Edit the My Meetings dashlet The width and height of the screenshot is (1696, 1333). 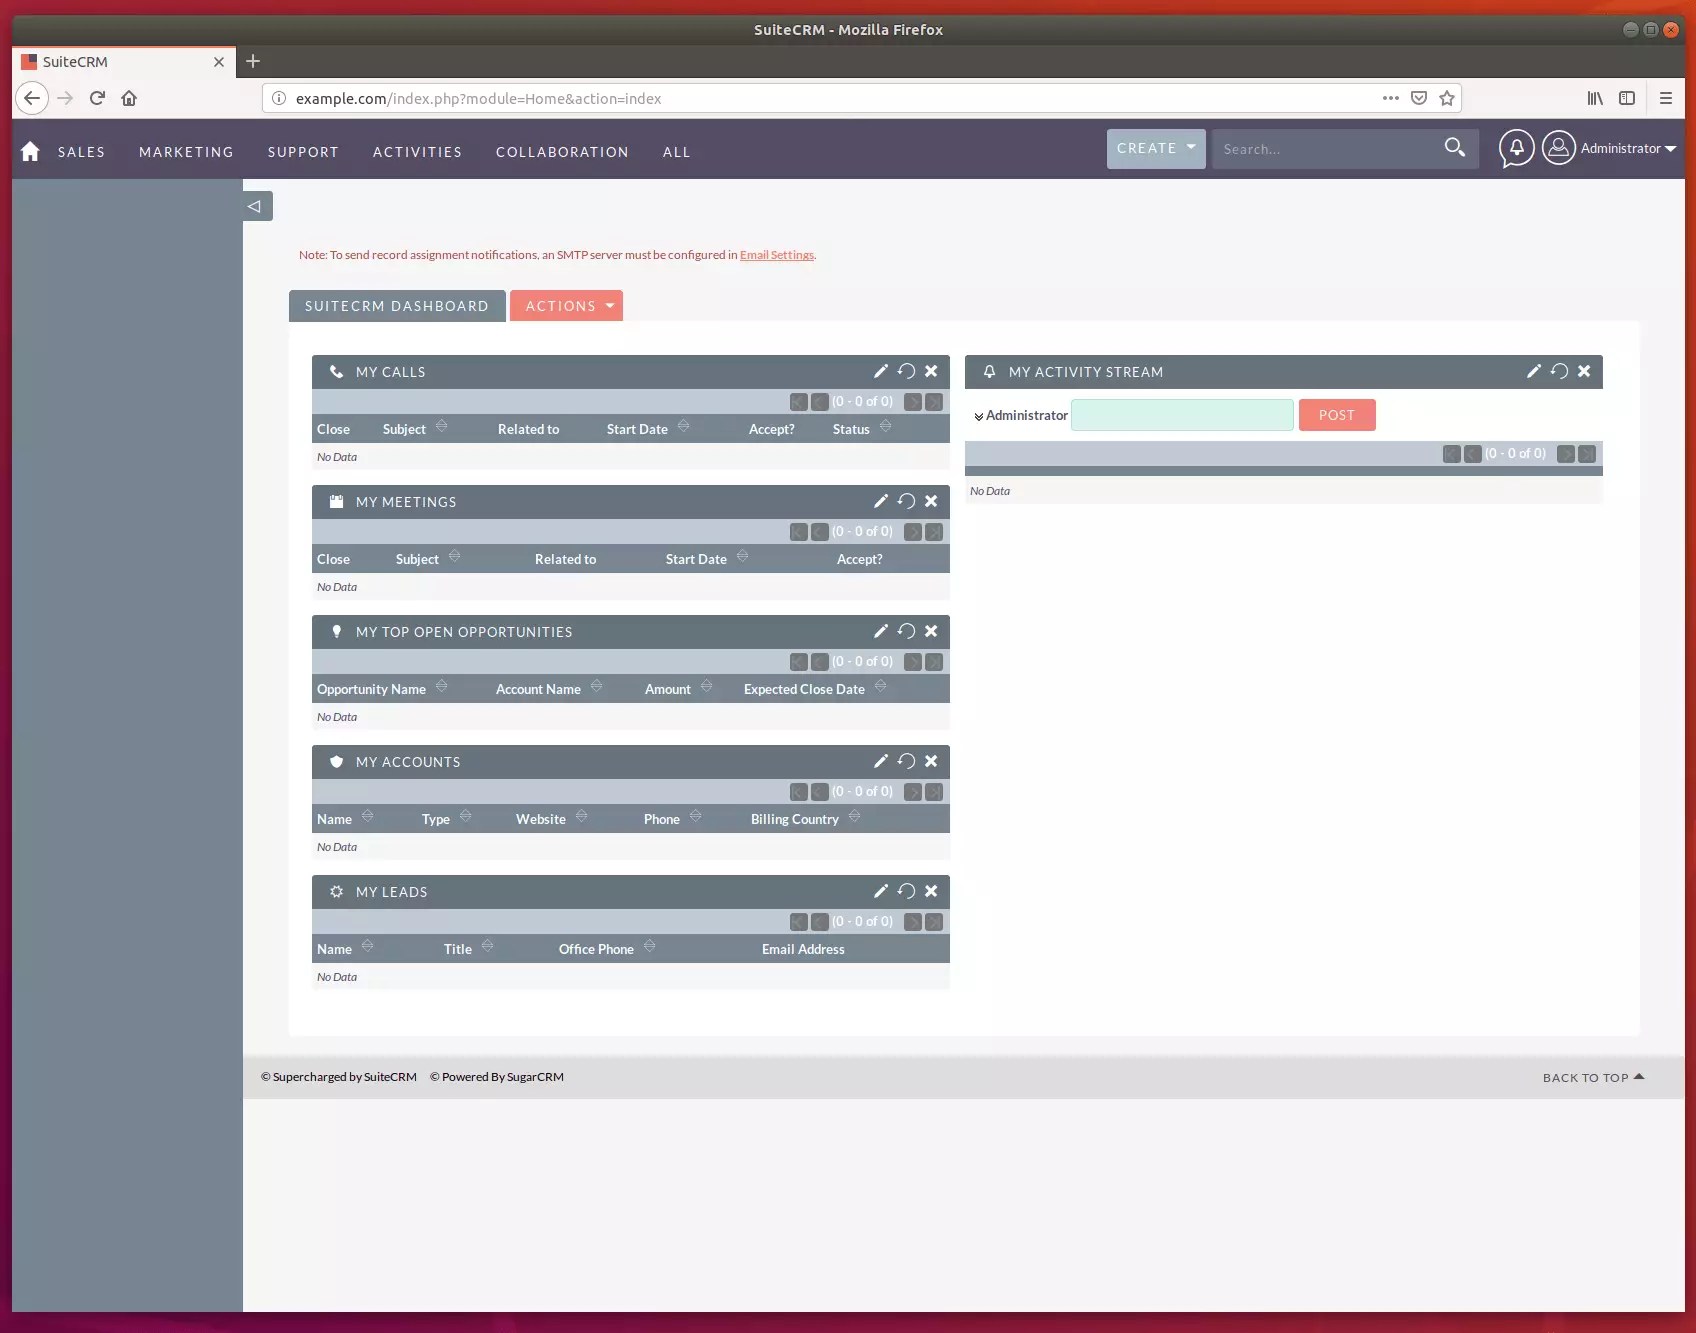881,501
